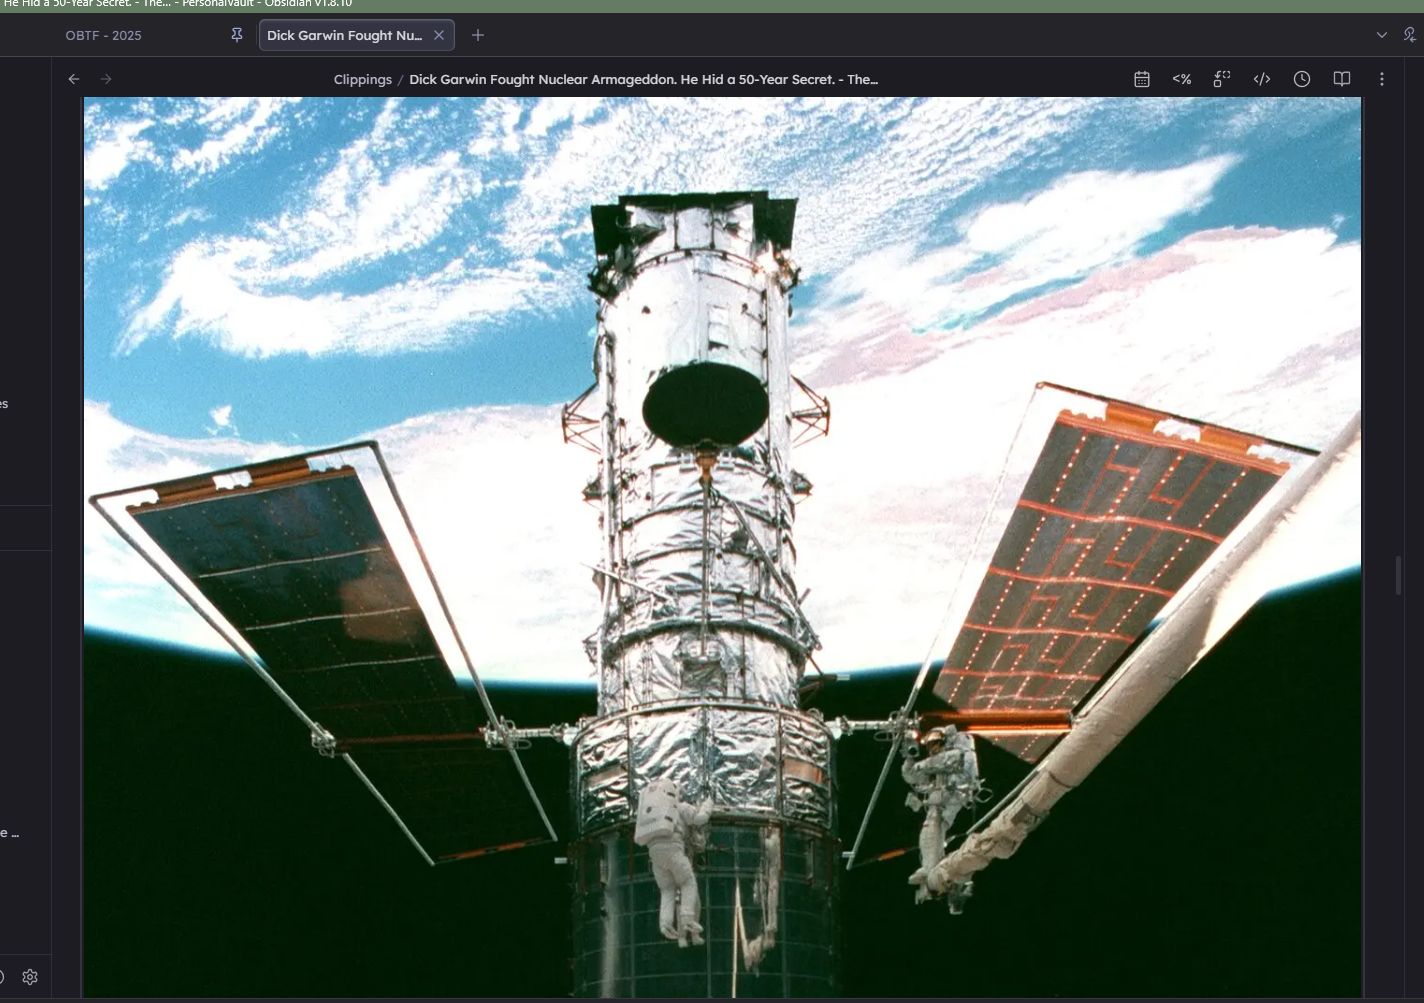Toggle reading view with the book icon

(x=1342, y=79)
